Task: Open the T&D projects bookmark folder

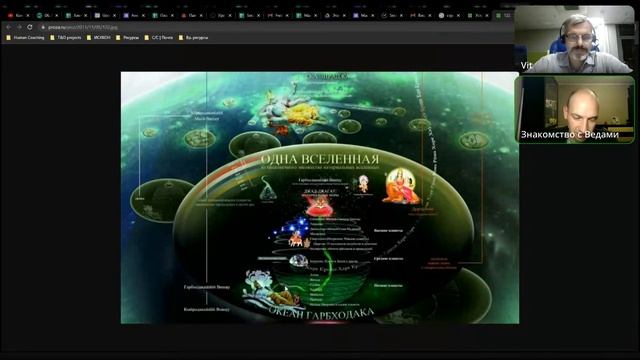Action: tap(66, 38)
